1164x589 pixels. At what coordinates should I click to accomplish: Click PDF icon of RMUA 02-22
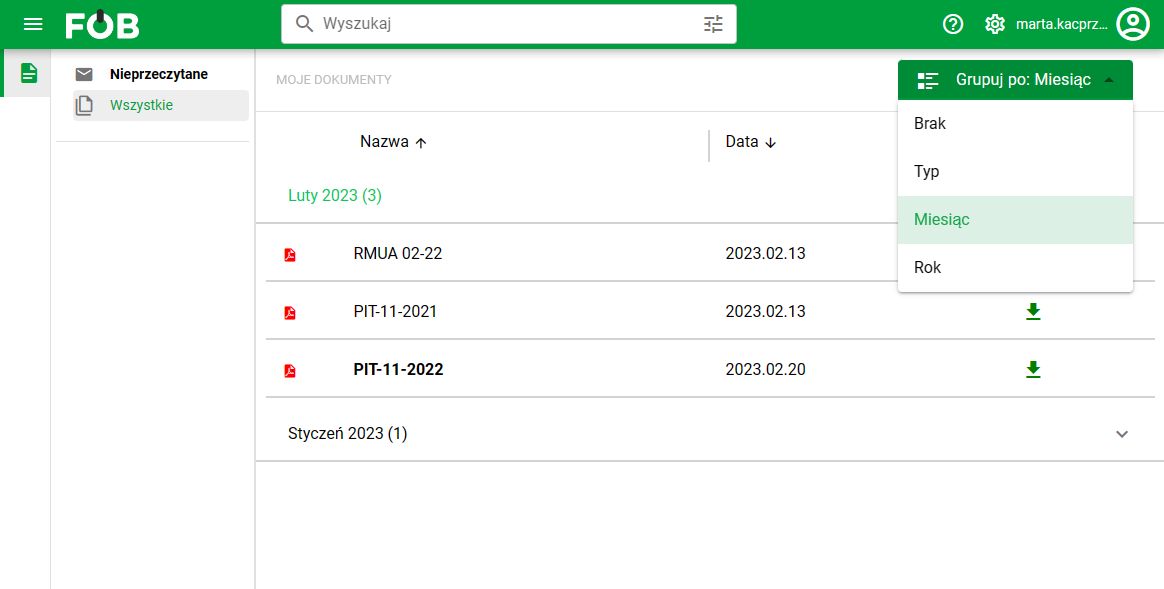click(290, 255)
